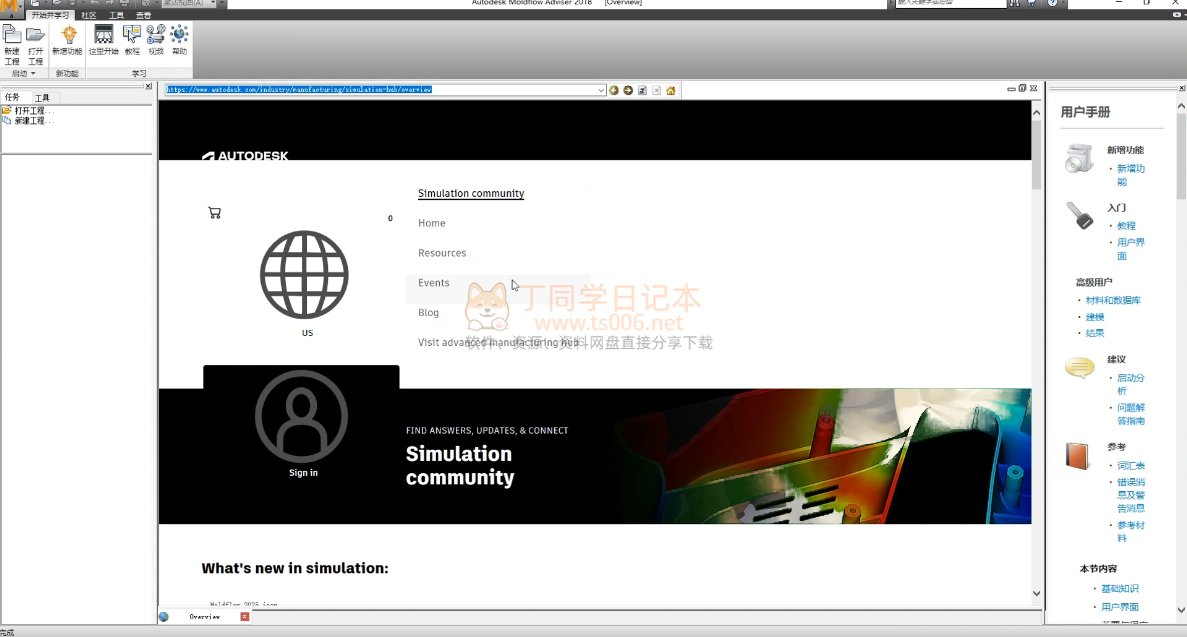This screenshot has width=1187, height=637.
Task: Open the Moldflow application menu button
Action: tap(12, 5)
